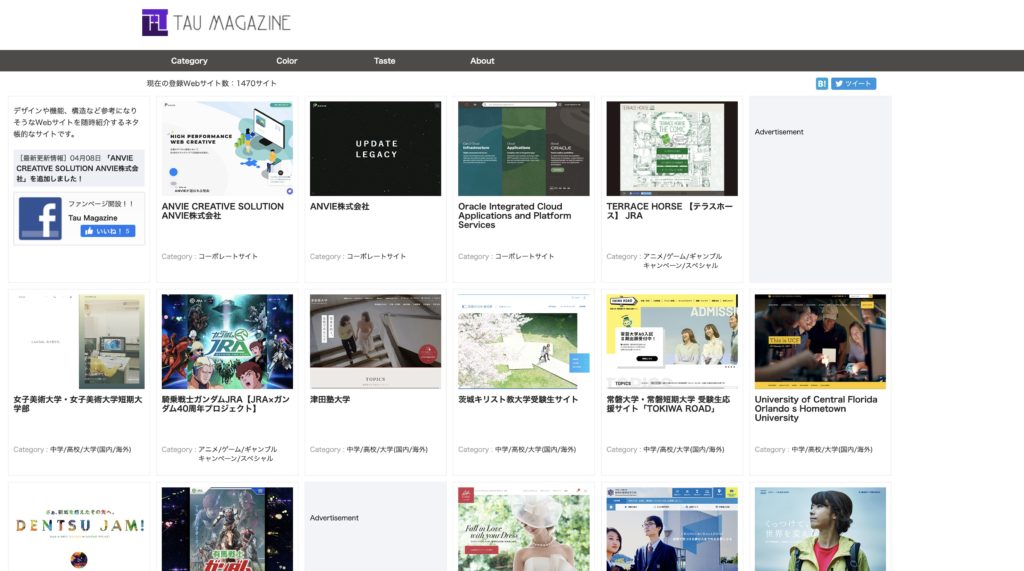This screenshot has width=1024, height=571.
Task: Open University of Central Florida thumbnail
Action: click(820, 341)
